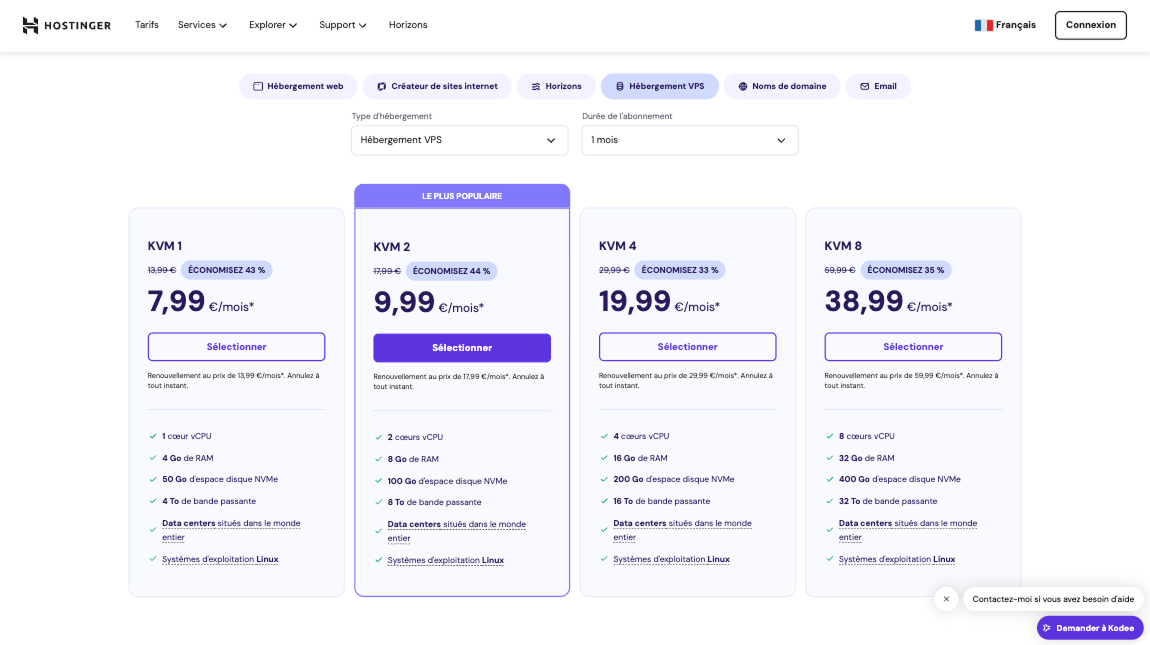Image resolution: width=1150 pixels, height=645 pixels.
Task: Open the Tarifs menu item
Action: click(147, 25)
